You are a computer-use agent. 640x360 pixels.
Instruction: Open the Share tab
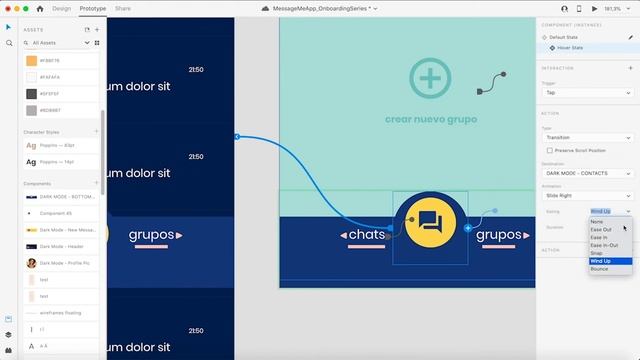122,9
